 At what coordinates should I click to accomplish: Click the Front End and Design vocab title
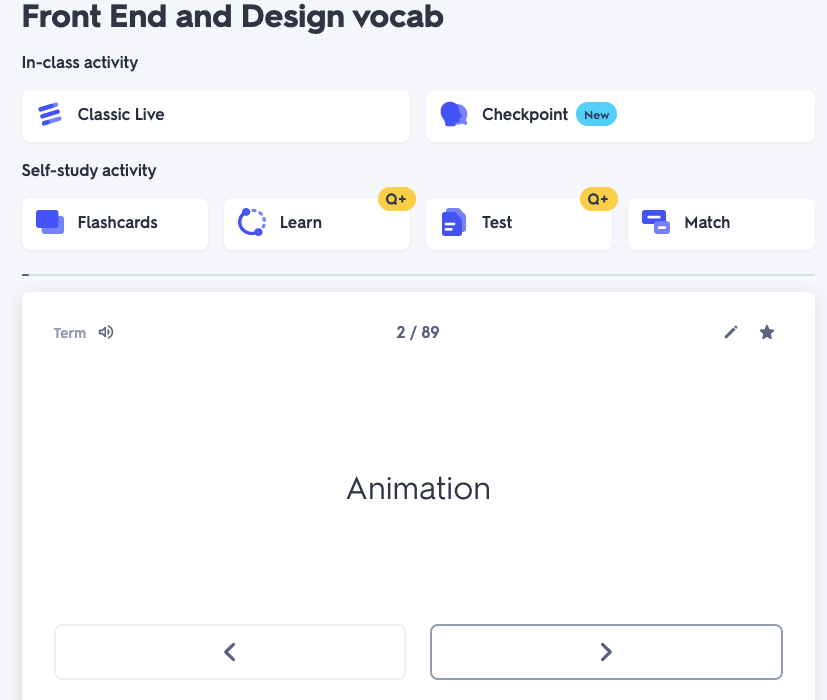click(x=233, y=17)
